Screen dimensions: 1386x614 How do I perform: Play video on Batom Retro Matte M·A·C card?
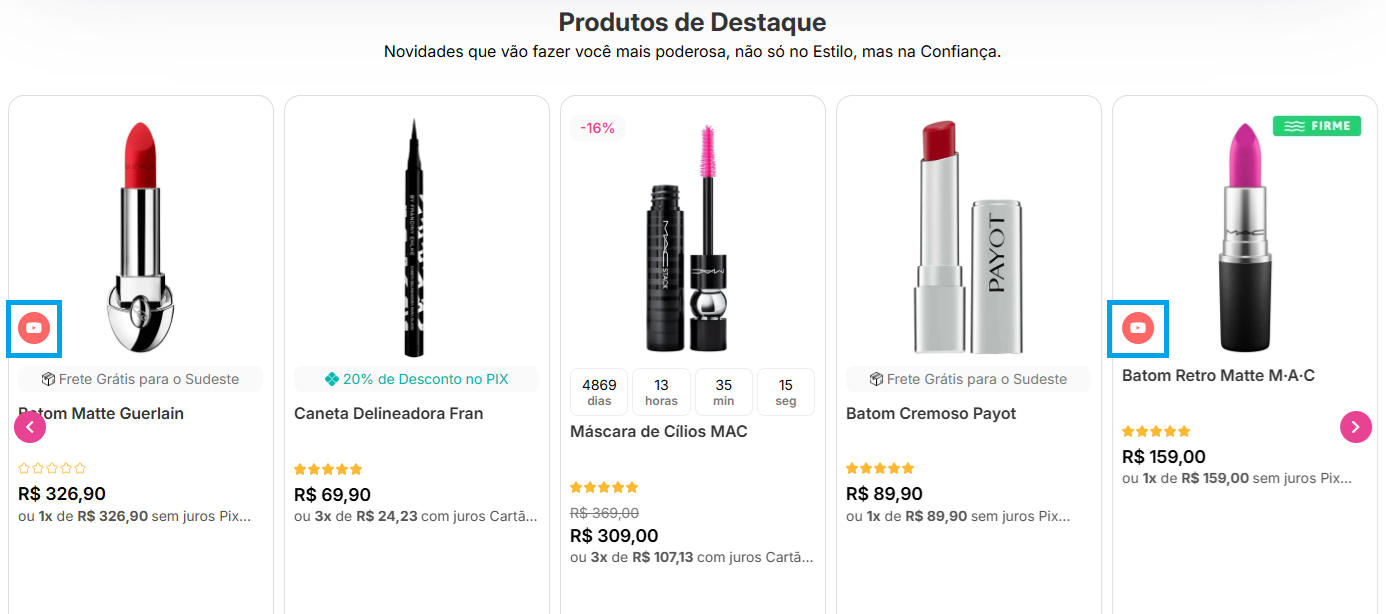[x=1138, y=328]
